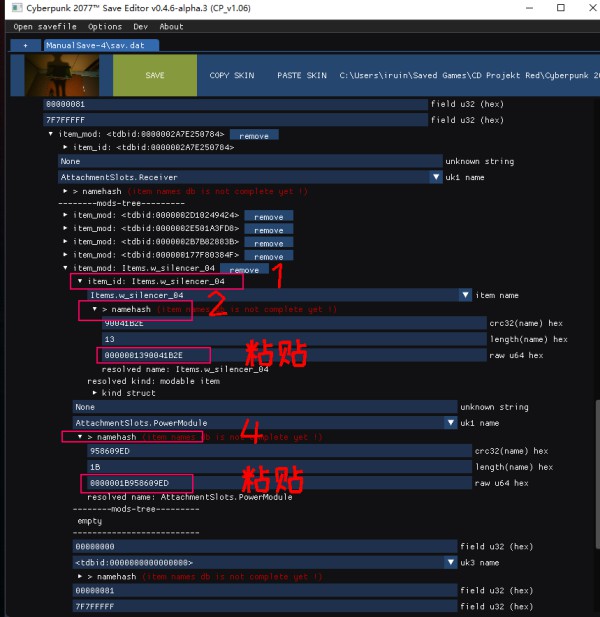This screenshot has width=600, height=617.
Task: Remove item mod tdbid 0000002D10249424
Action: click(x=268, y=216)
